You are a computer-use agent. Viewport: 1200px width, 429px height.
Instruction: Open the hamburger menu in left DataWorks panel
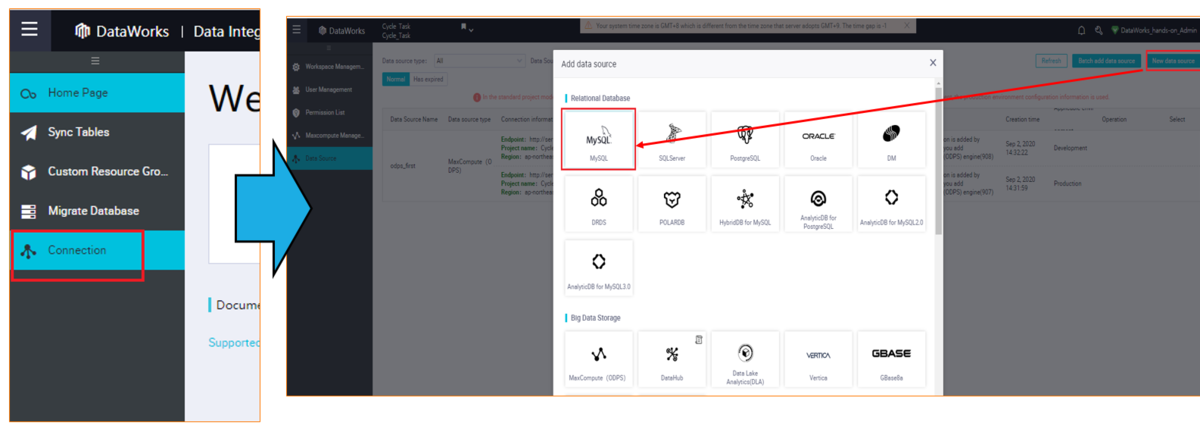pyautogui.click(x=30, y=30)
